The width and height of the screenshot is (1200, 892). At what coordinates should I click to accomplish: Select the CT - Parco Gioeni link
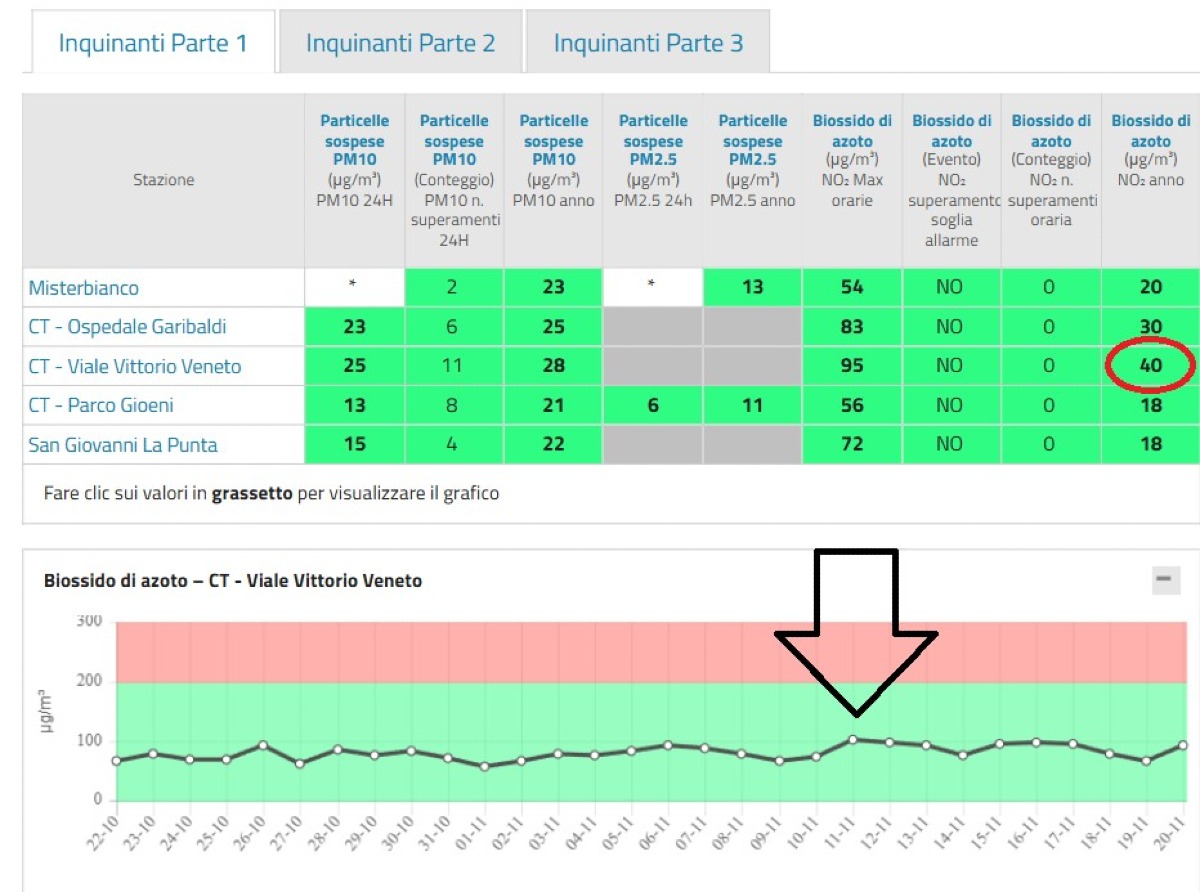[x=103, y=405]
